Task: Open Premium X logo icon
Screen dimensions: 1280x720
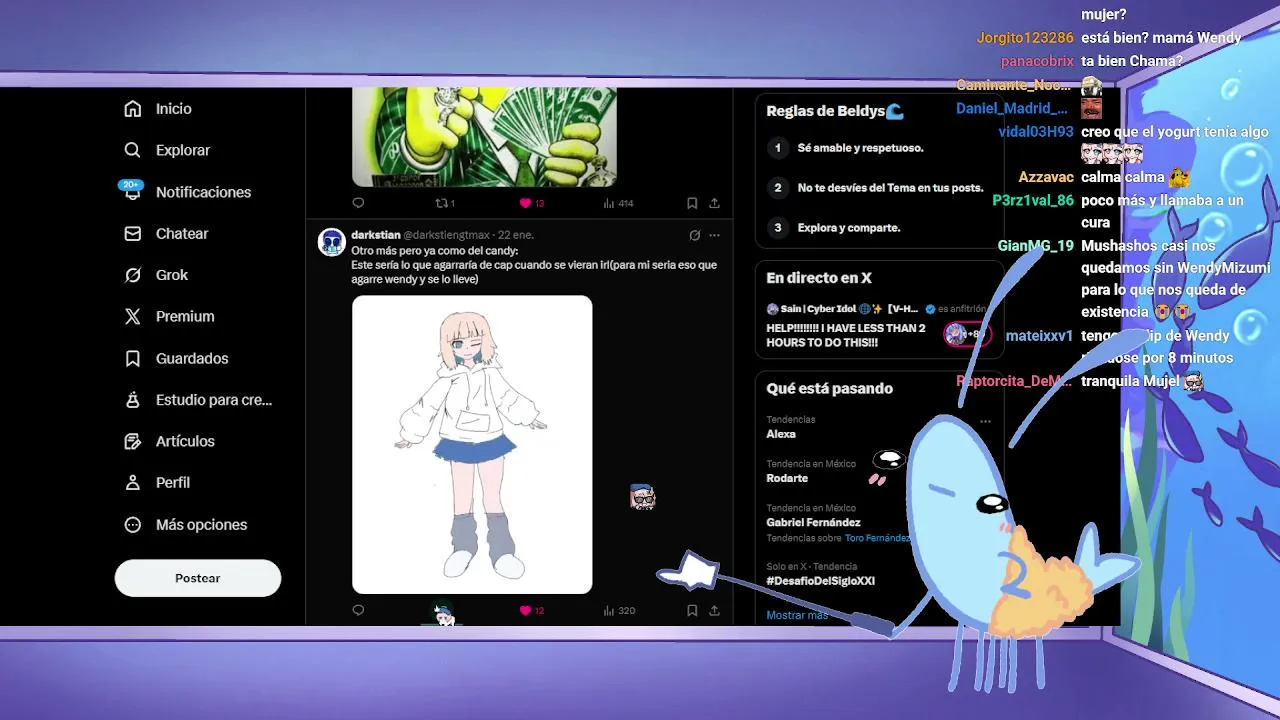Action: pyautogui.click(x=132, y=316)
